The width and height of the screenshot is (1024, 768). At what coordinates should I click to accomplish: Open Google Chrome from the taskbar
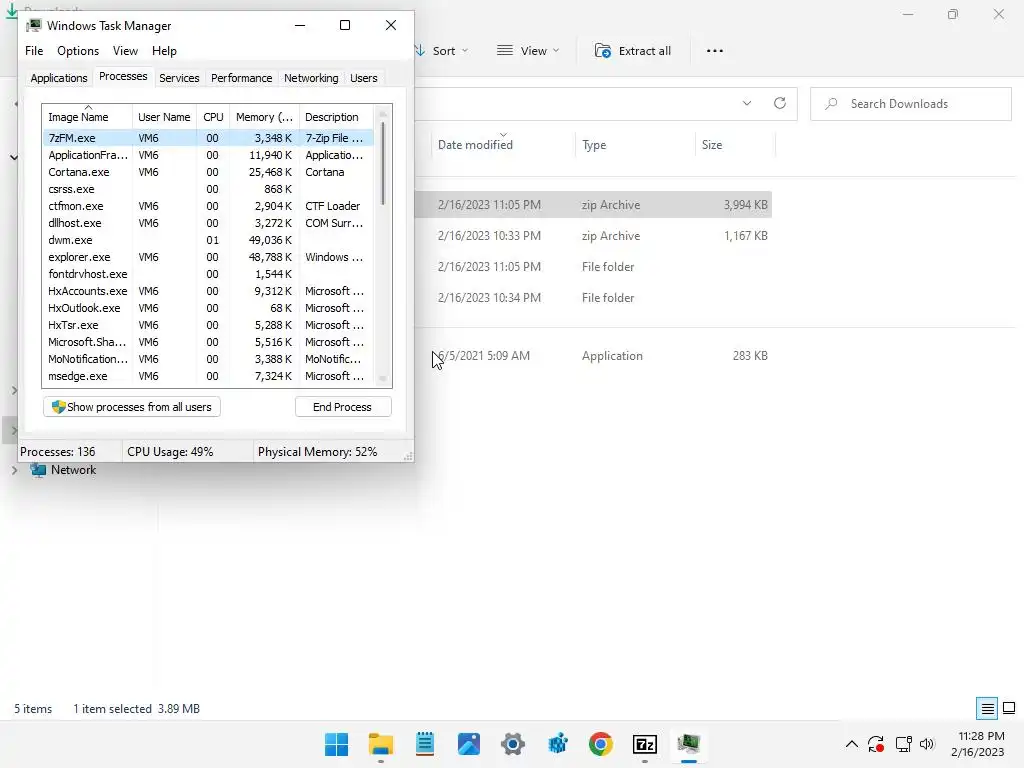(601, 744)
